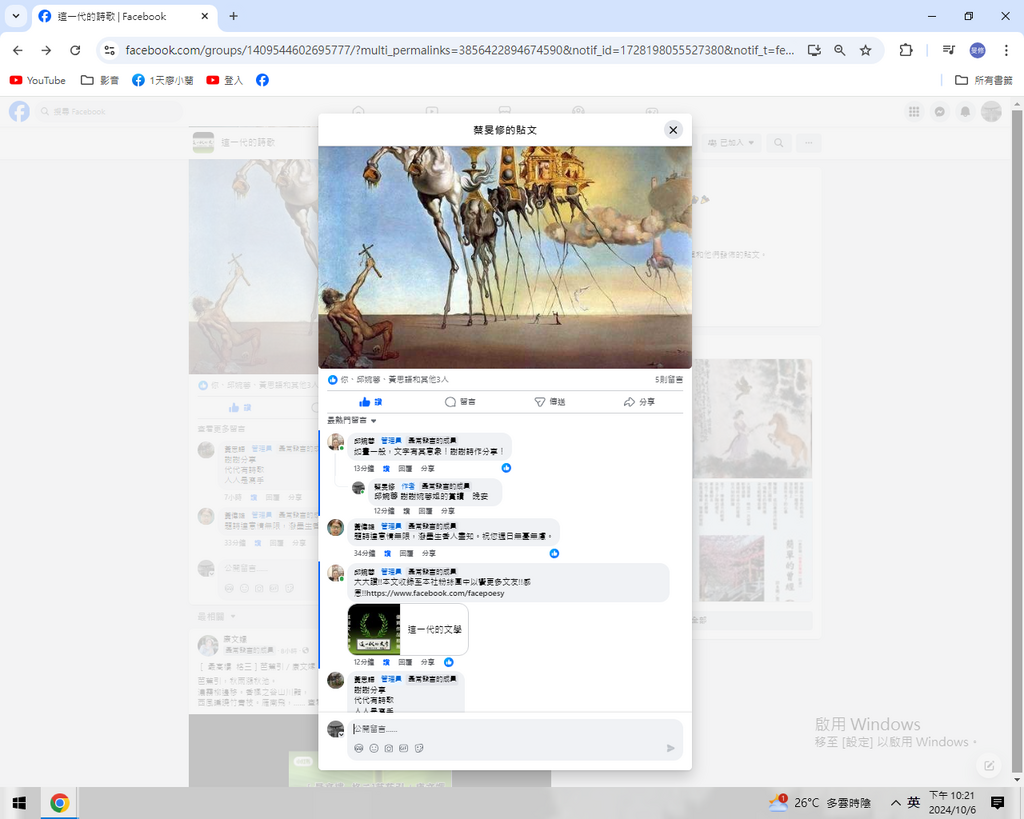Viewport: 1024px width, 819px height.
Task: Open the sticker picker in comment box
Action: tap(419, 748)
